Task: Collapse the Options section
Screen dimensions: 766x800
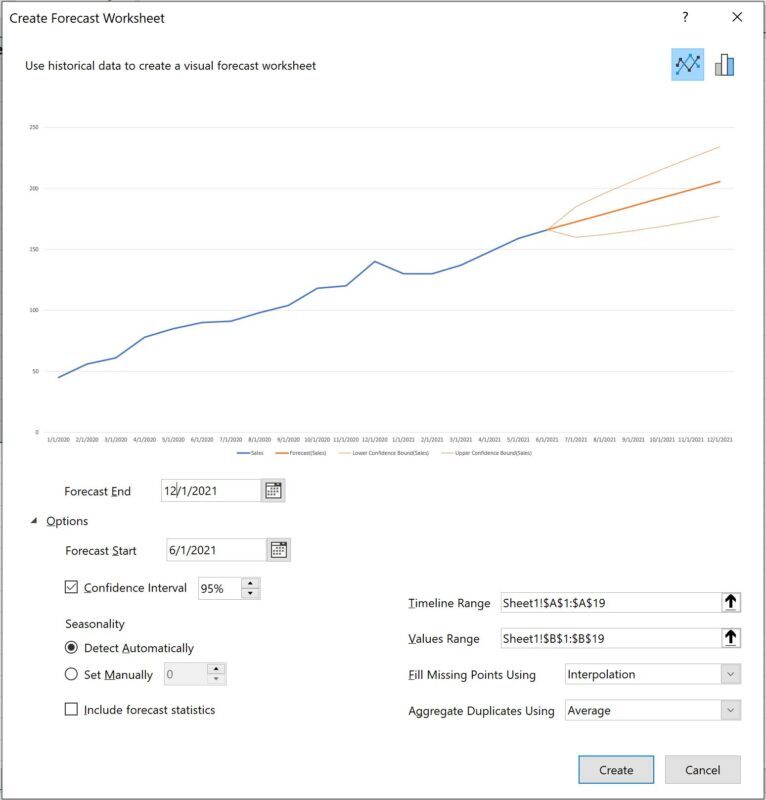Action: click(x=34, y=521)
